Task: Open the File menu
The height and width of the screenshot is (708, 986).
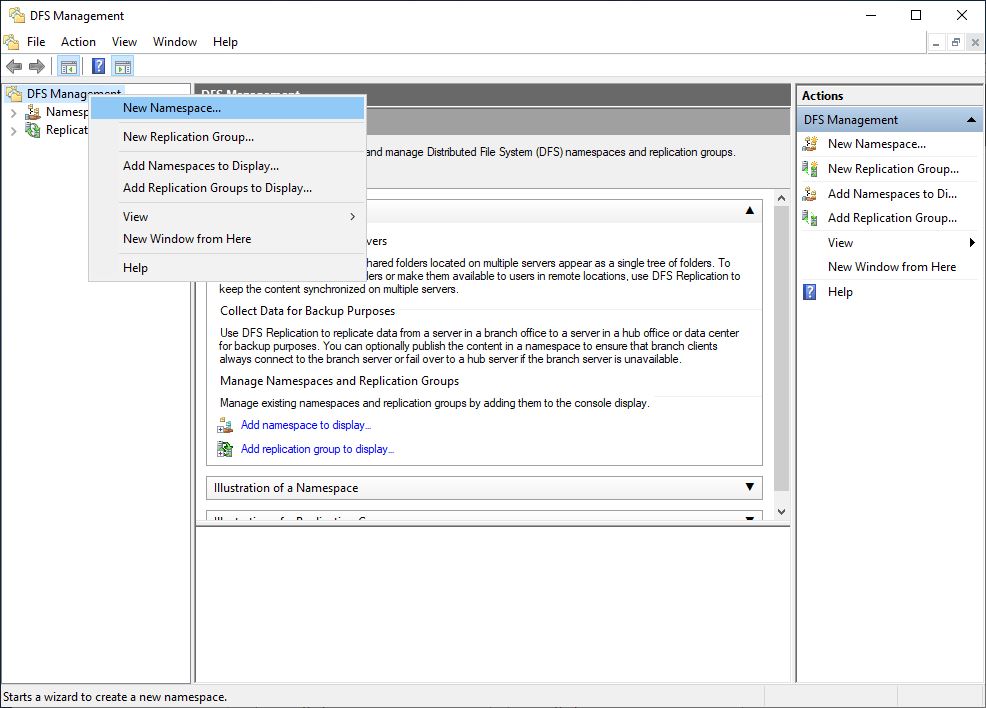Action: click(x=36, y=42)
